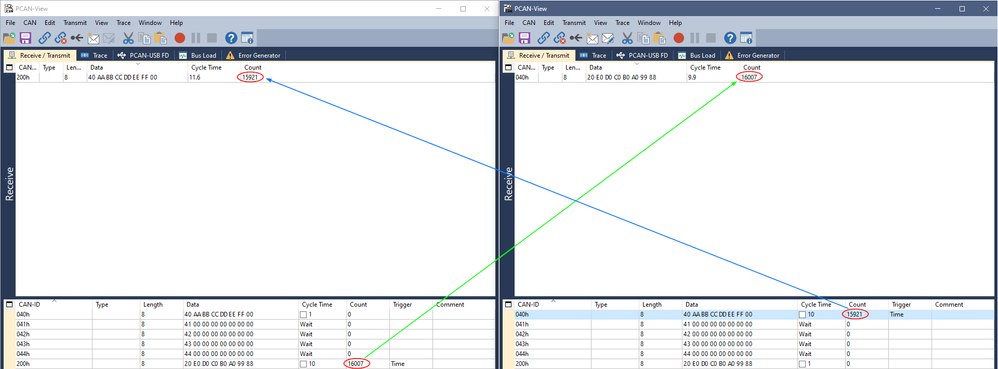Select received 200h message row in left window
This screenshot has height=369, width=998.
255,77
